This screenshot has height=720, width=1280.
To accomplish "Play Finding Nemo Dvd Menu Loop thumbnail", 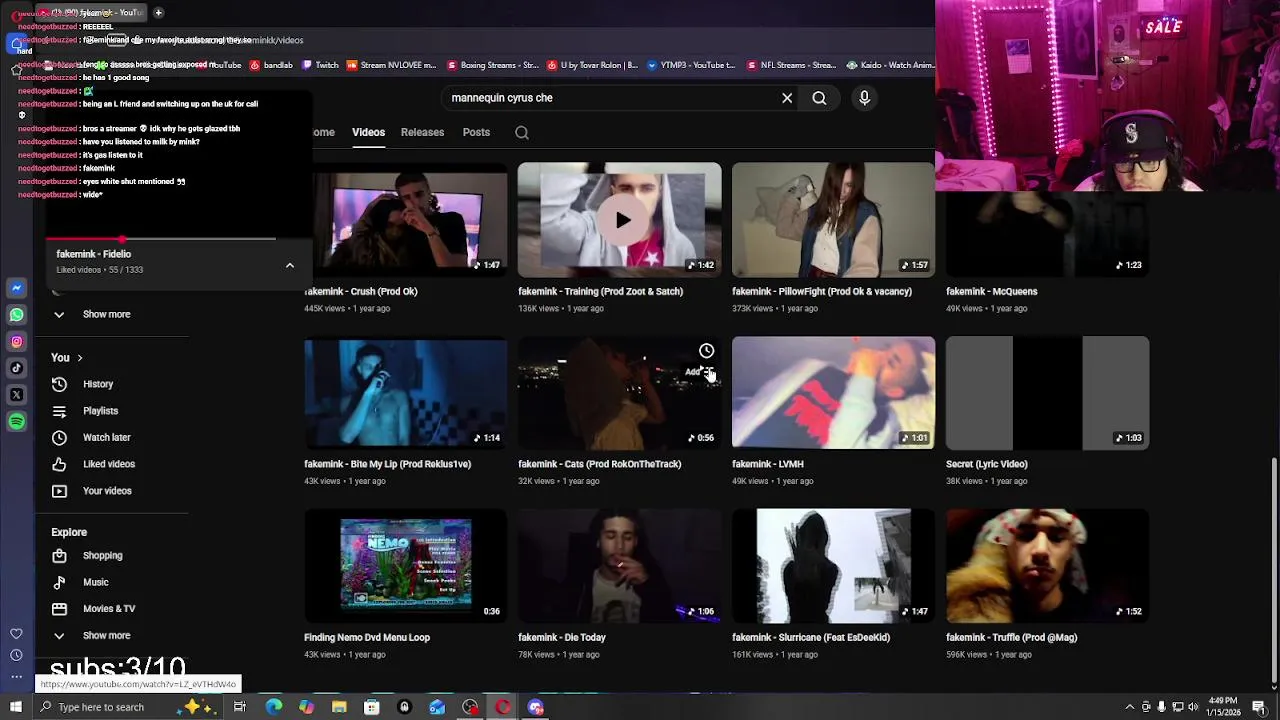I will [x=405, y=566].
